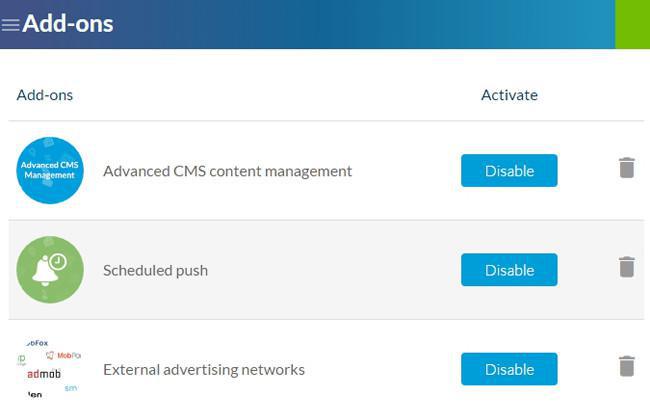The image size is (650, 405).
Task: Click the Add-ons column header
Action: click(x=45, y=95)
